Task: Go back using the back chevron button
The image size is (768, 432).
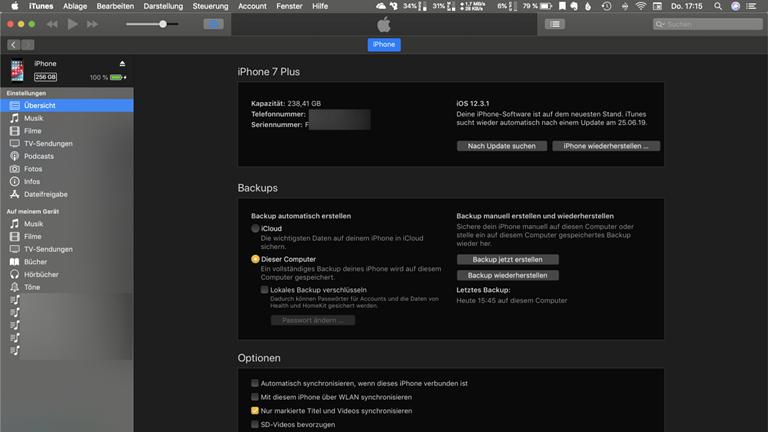Action: point(14,45)
